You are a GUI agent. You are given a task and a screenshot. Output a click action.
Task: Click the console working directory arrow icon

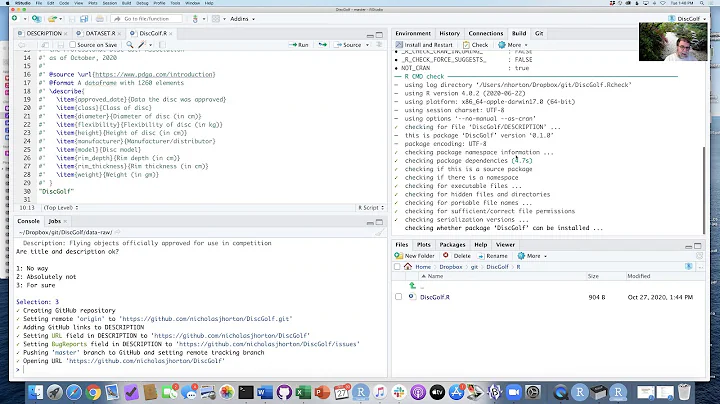point(118,232)
